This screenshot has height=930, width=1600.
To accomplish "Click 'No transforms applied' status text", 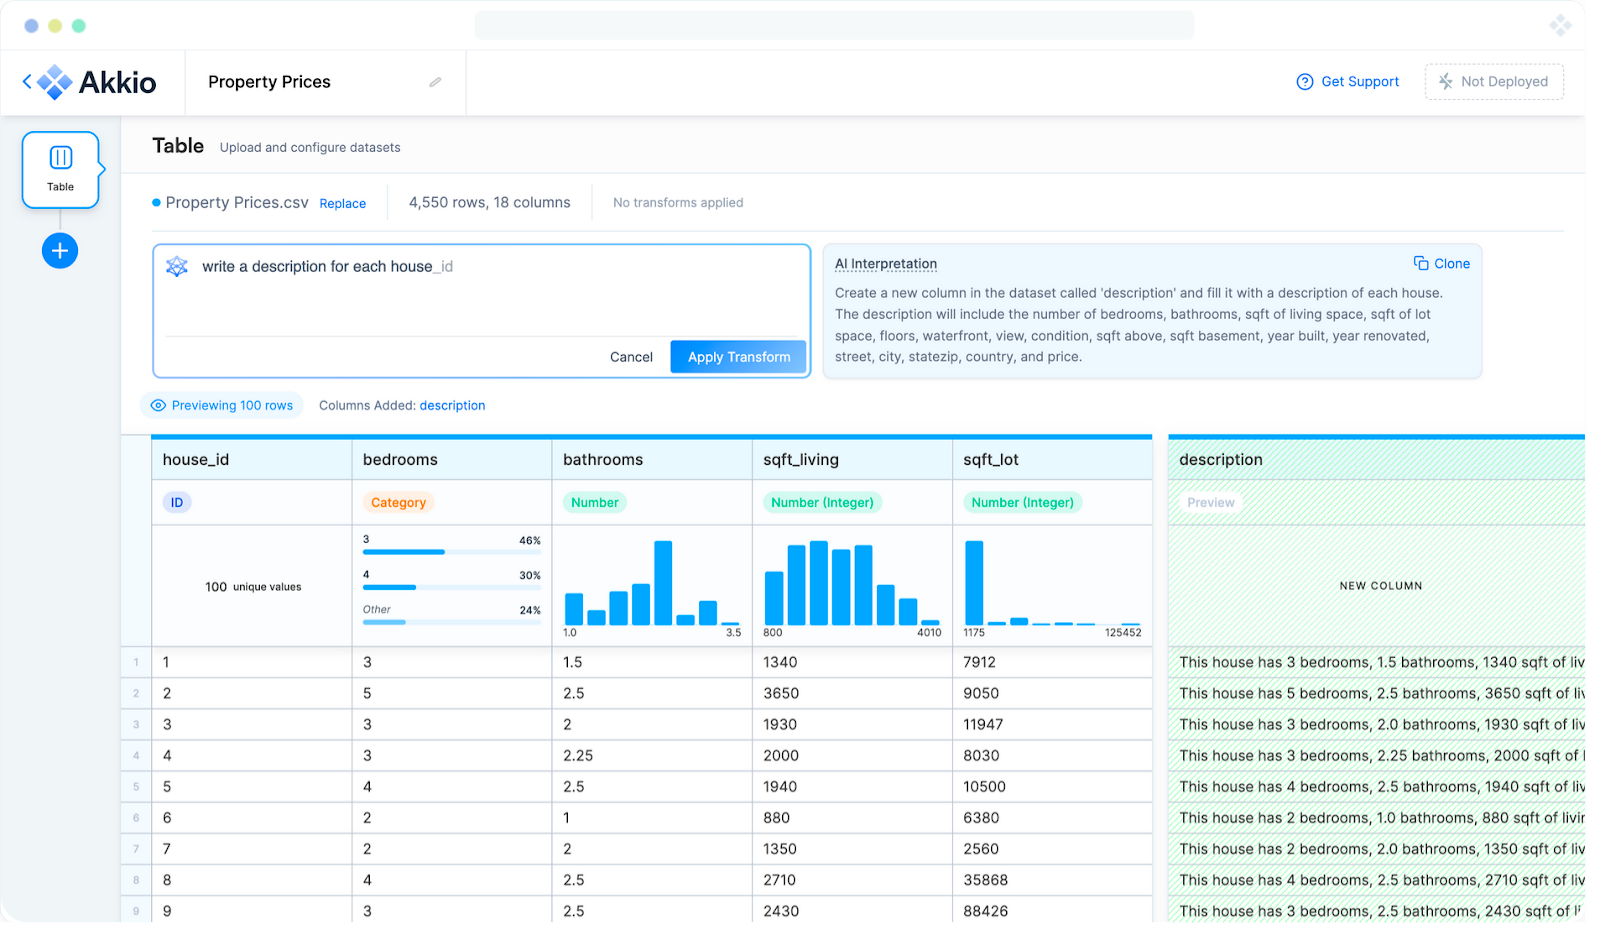I will [x=678, y=202].
